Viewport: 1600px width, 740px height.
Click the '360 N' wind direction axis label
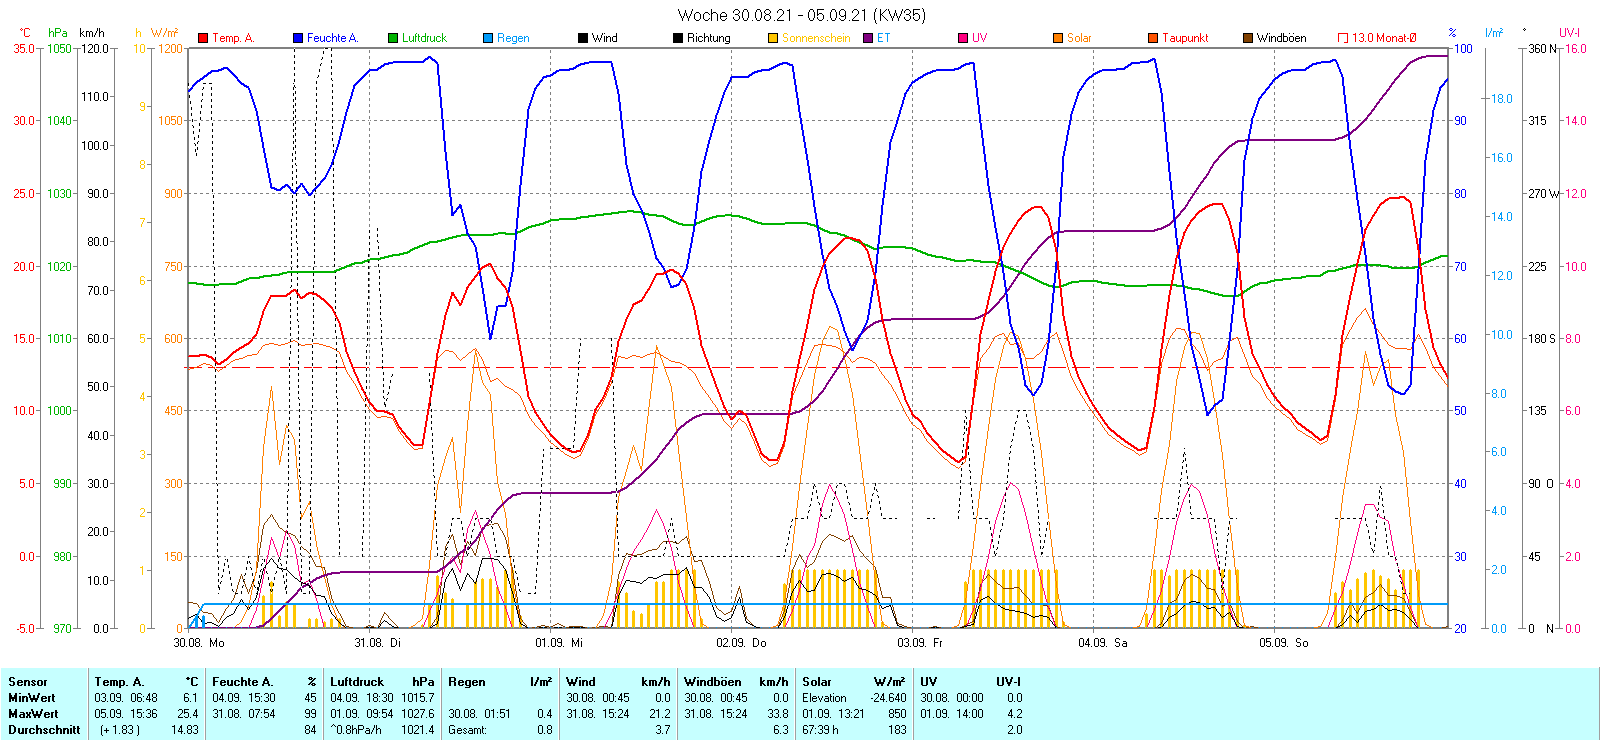[x=1543, y=48]
